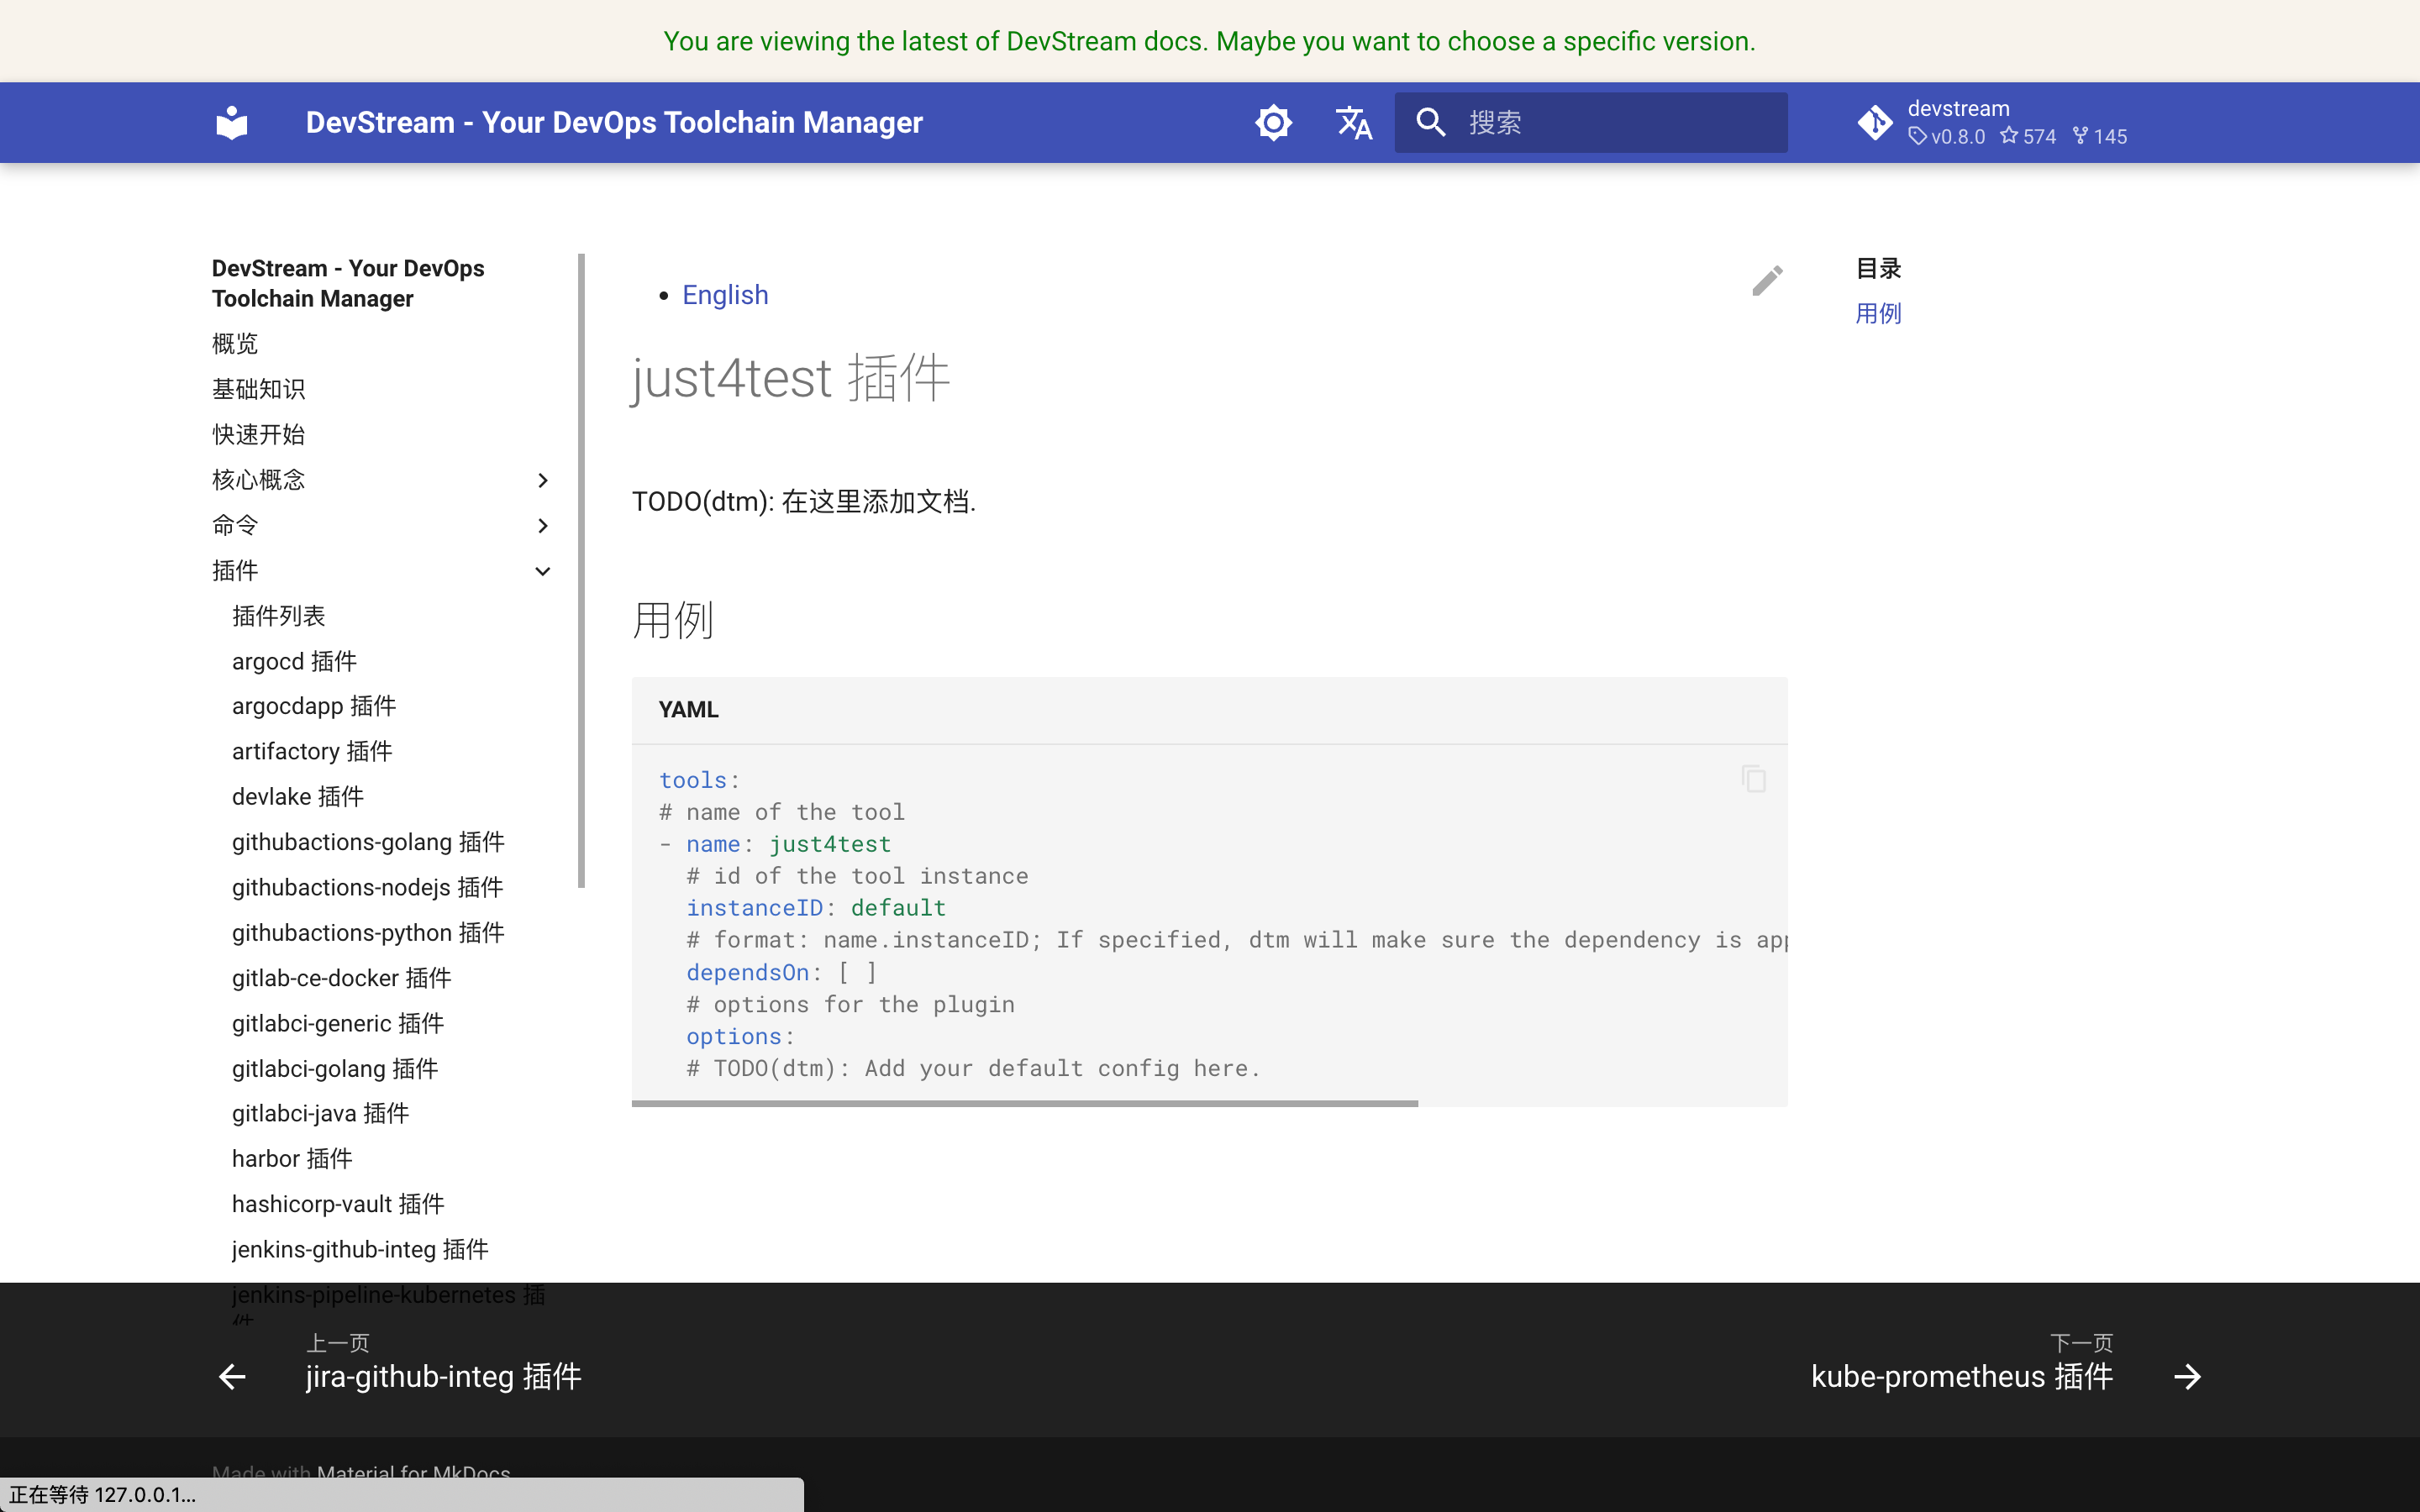Click the YAML code block horizontal scrollbar
This screenshot has width=2420, height=1512.
1025,1103
